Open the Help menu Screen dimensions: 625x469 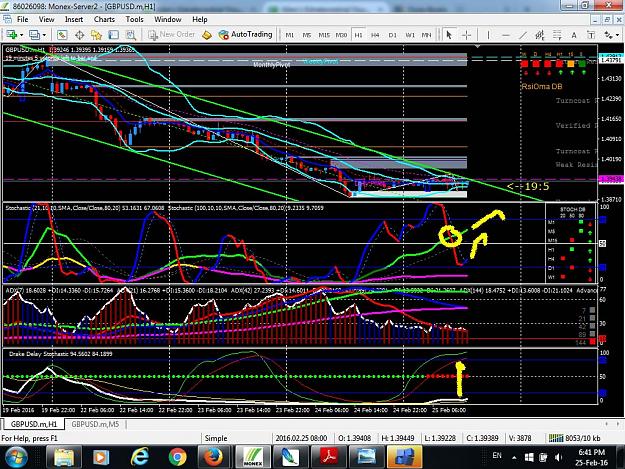tap(200, 19)
